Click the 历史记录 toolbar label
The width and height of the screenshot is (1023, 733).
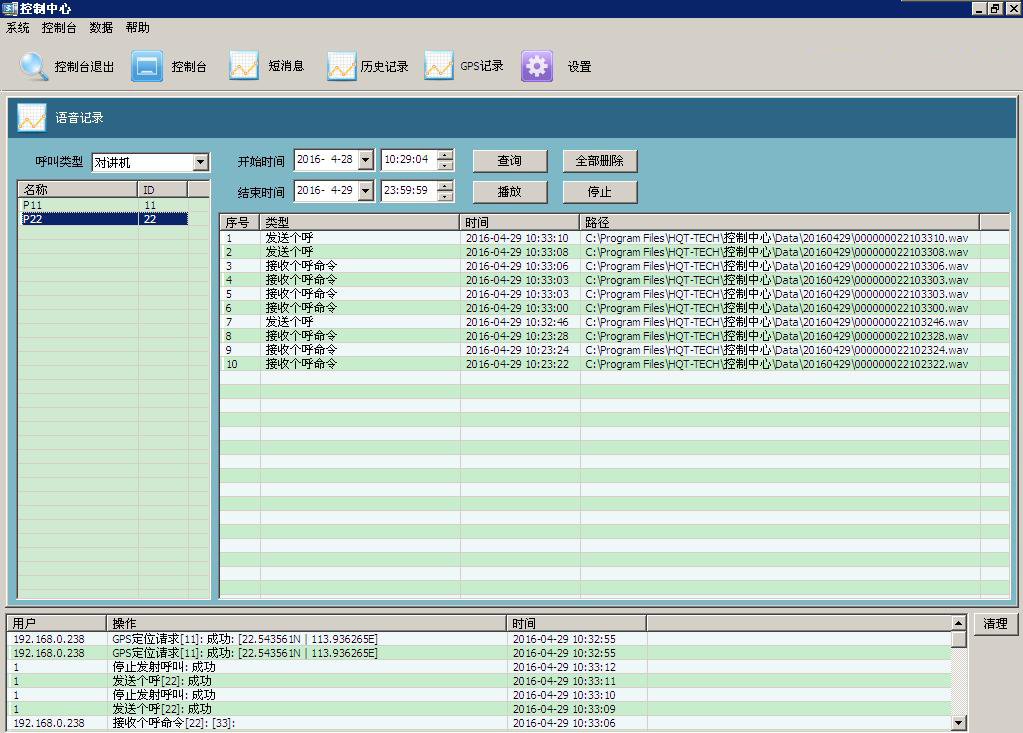[384, 67]
